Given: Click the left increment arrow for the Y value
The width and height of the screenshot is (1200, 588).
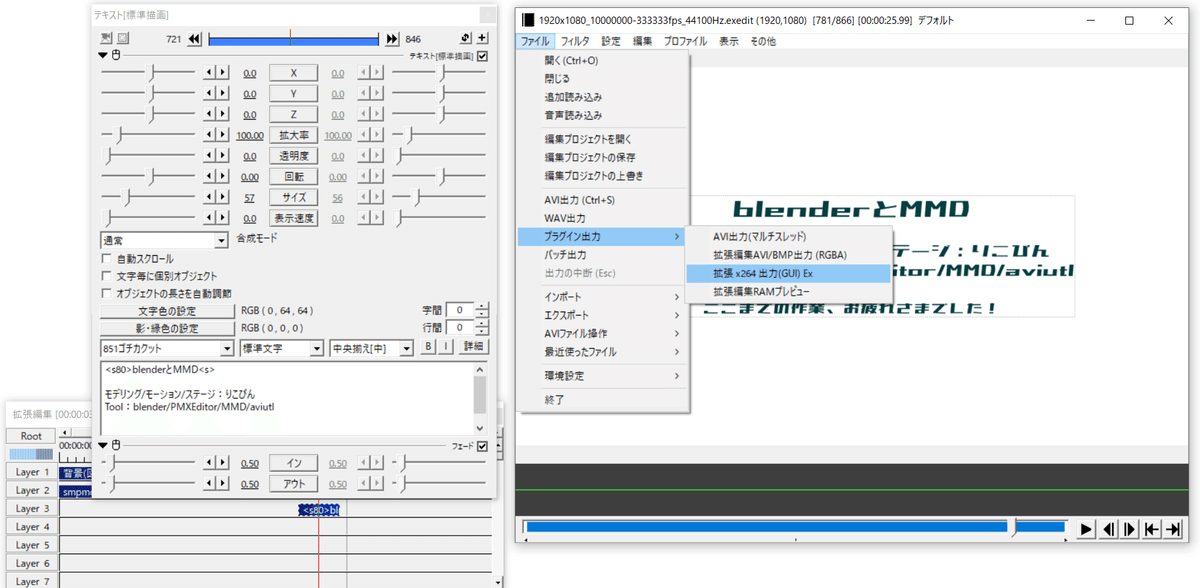Looking at the screenshot, I should pos(223,94).
